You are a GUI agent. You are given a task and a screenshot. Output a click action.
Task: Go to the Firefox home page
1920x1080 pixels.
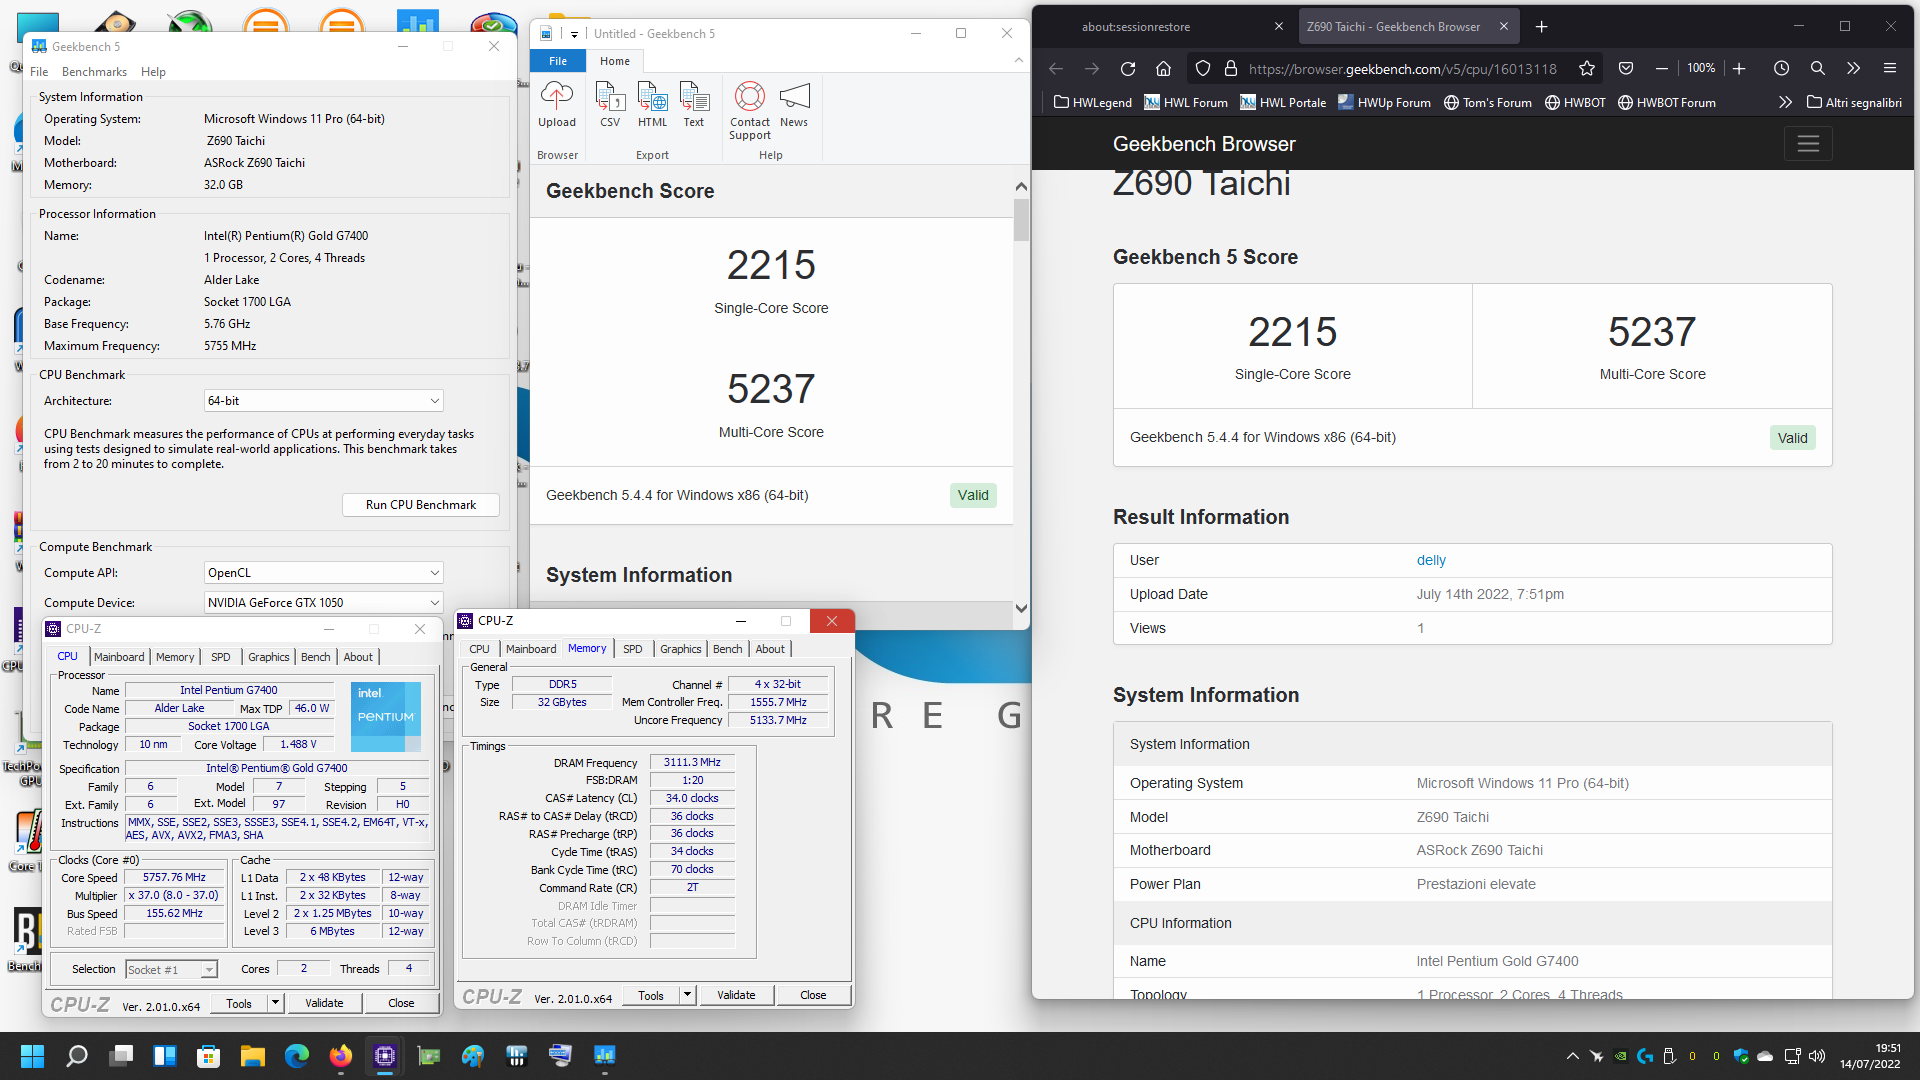(x=1163, y=68)
